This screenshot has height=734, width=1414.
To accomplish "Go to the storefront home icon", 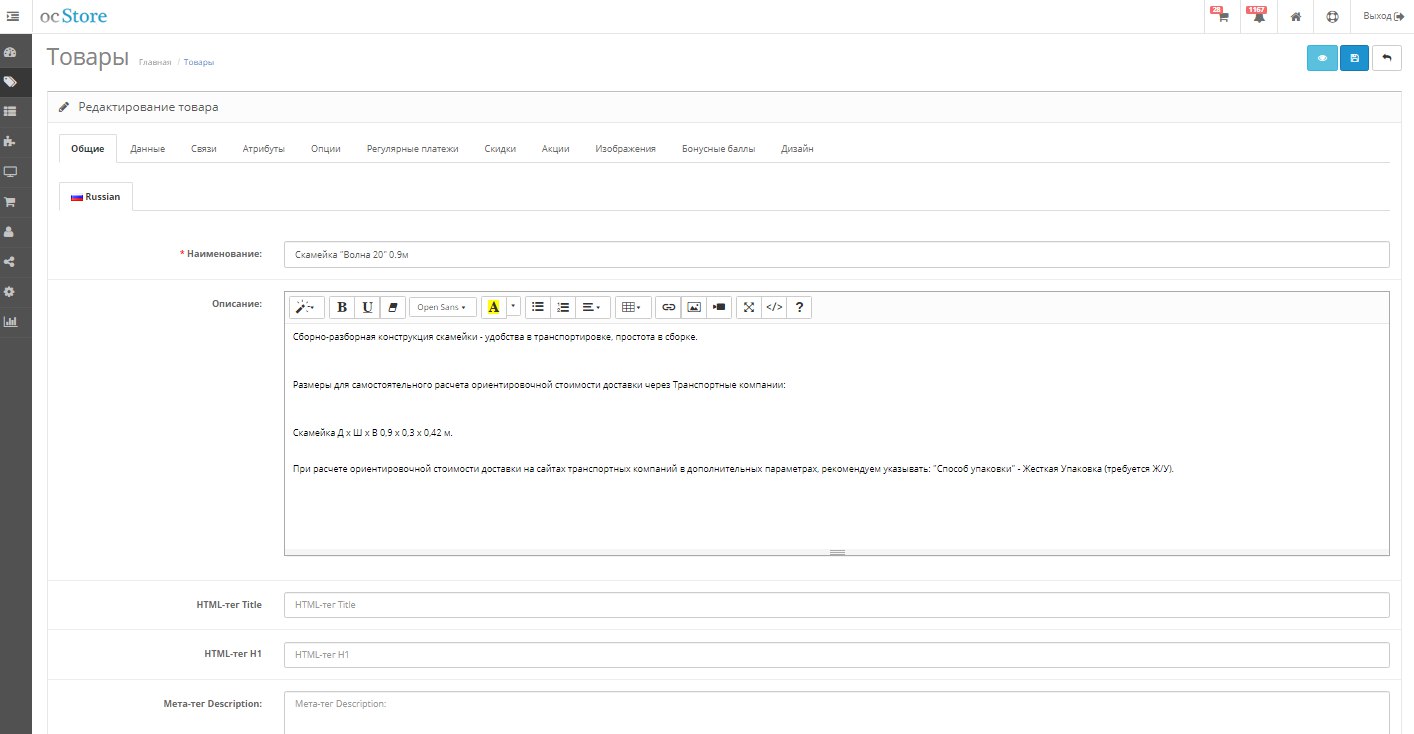I will click(x=1295, y=16).
